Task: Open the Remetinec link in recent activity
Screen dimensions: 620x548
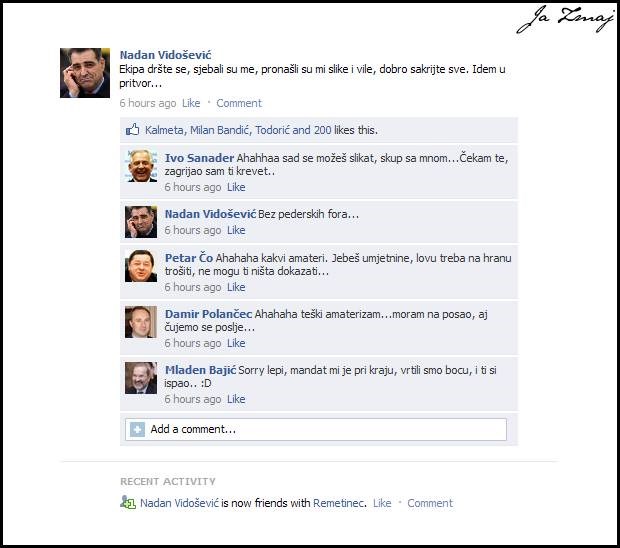Action: click(x=338, y=503)
